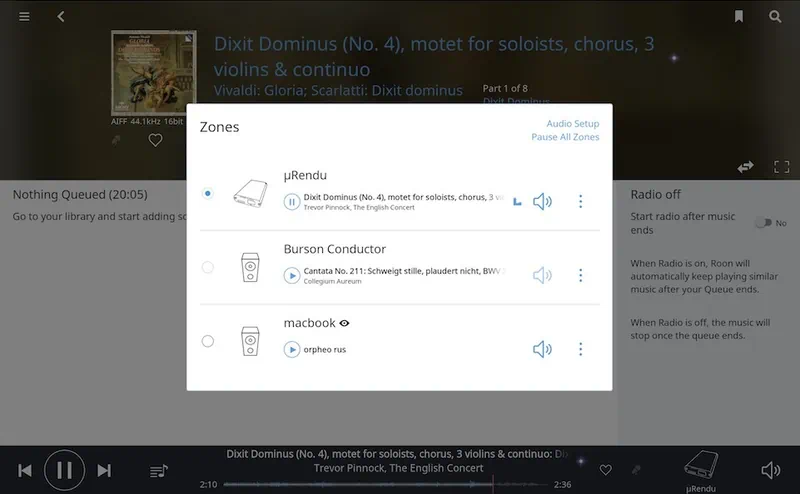Open volume control for µRendu zone
The width and height of the screenshot is (800, 494).
coord(542,202)
